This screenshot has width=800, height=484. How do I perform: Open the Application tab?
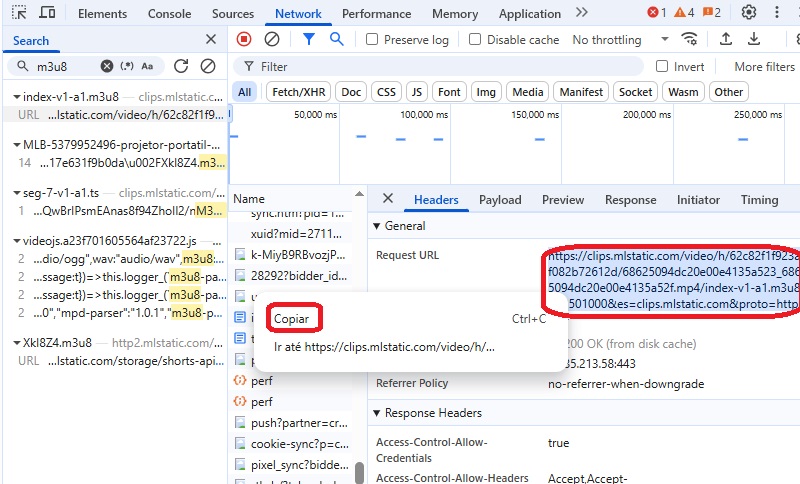point(530,14)
